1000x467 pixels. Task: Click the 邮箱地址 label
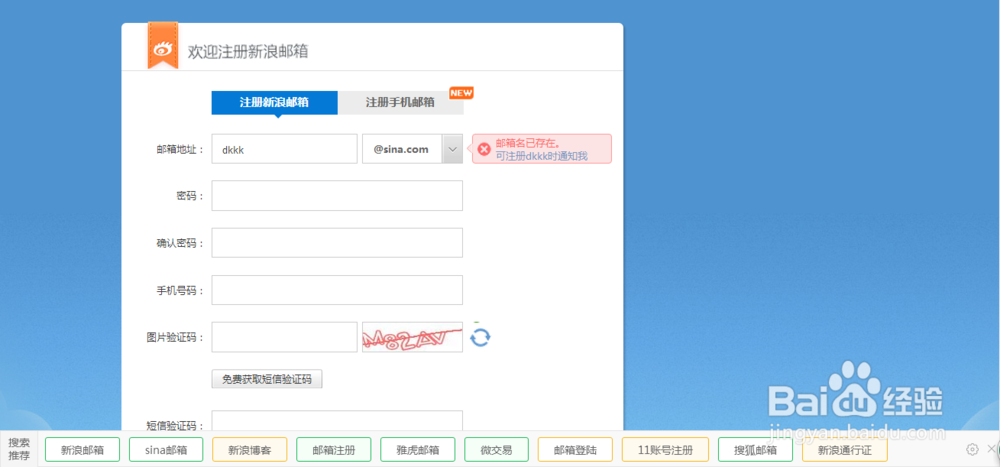click(x=180, y=149)
